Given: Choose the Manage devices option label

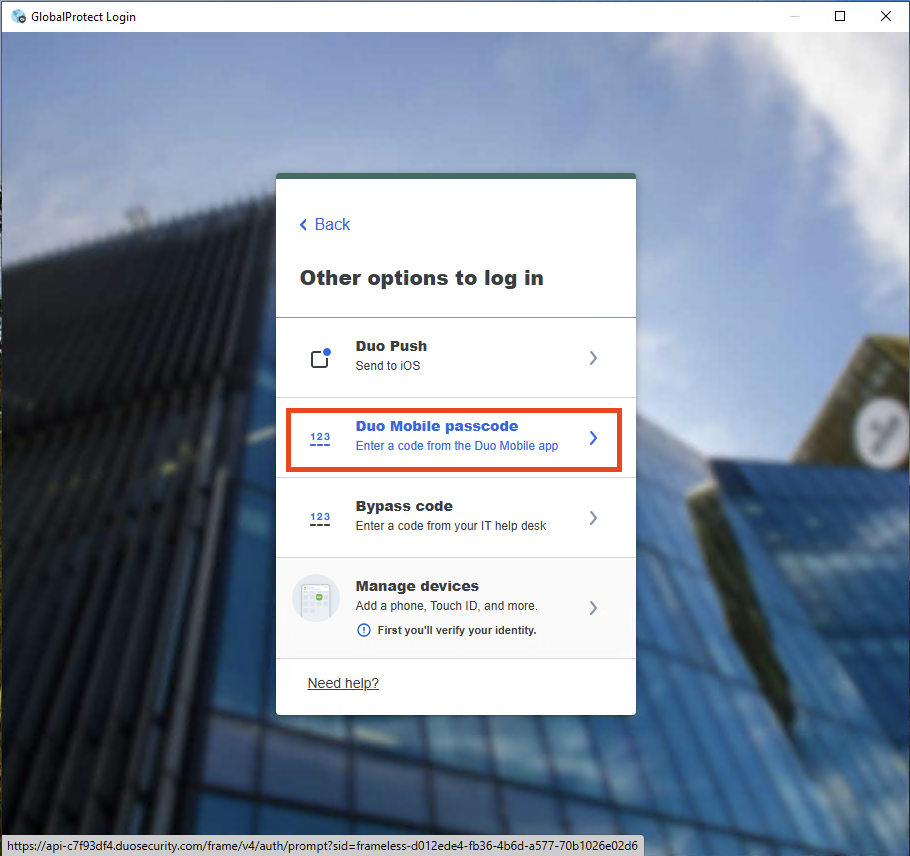Looking at the screenshot, I should pyautogui.click(x=417, y=586).
